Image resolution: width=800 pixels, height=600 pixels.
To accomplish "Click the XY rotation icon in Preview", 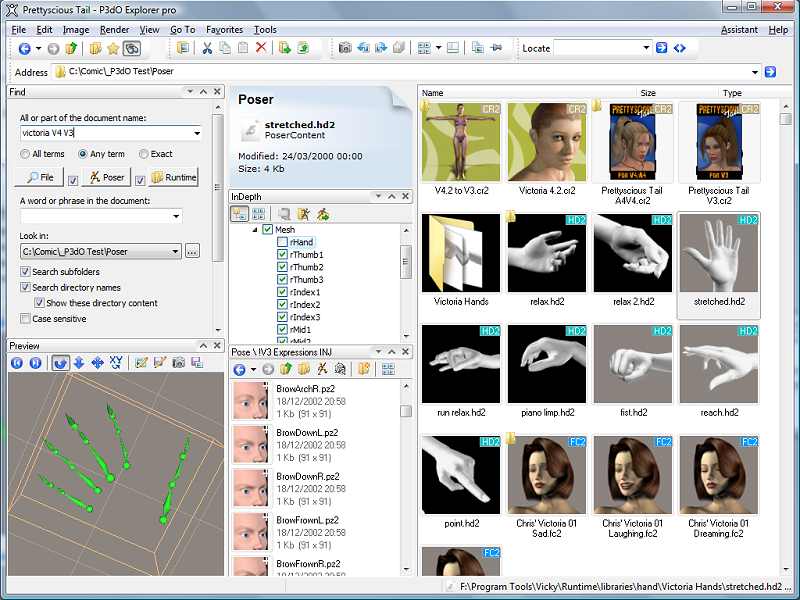I will pos(116,362).
